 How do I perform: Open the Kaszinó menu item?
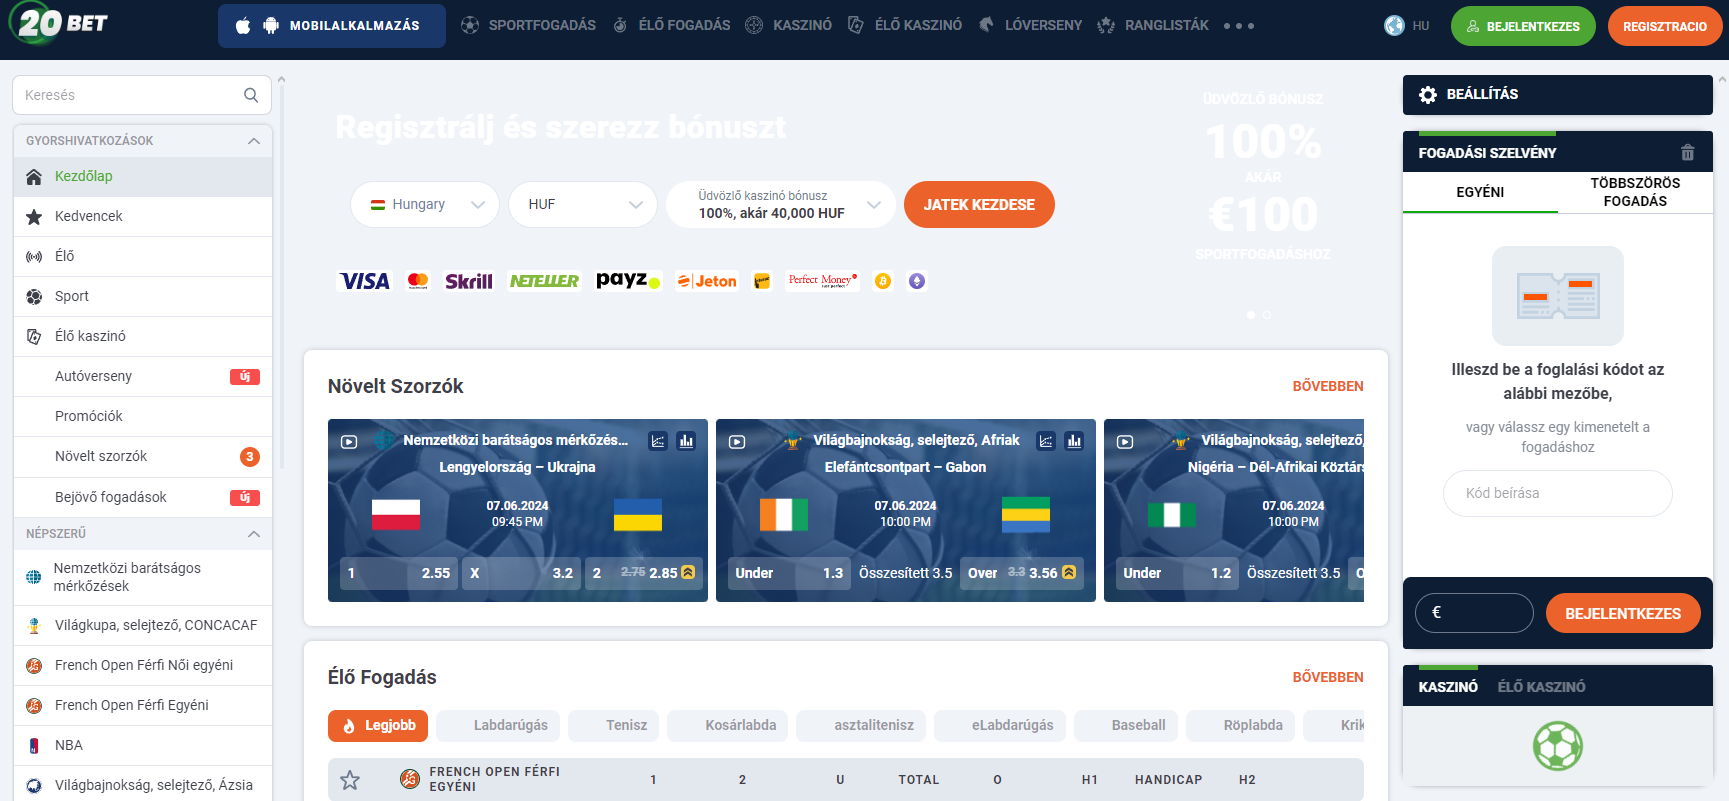[789, 25]
